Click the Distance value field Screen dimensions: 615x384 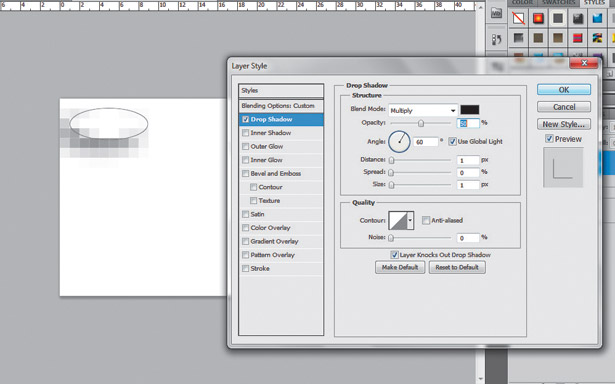(x=468, y=160)
